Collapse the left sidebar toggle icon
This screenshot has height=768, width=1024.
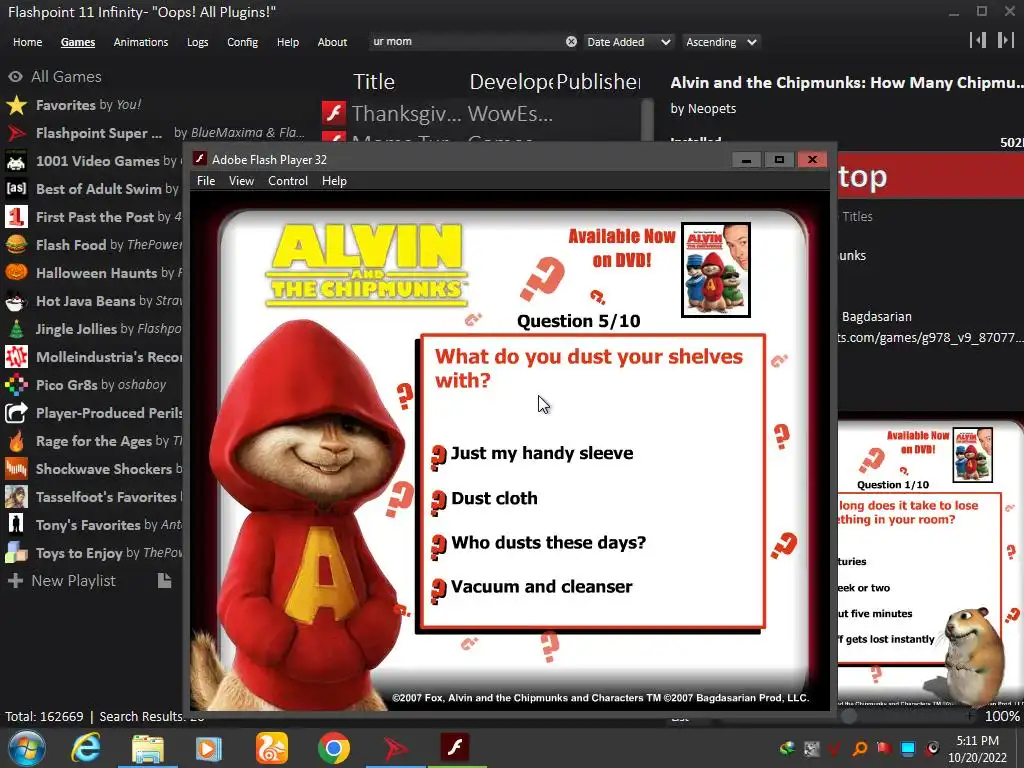978,40
